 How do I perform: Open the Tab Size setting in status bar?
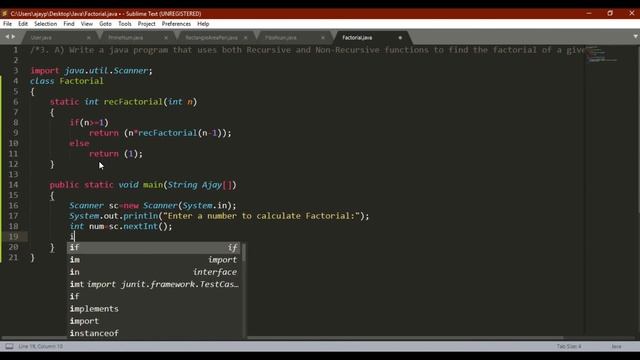pyautogui.click(x=569, y=347)
